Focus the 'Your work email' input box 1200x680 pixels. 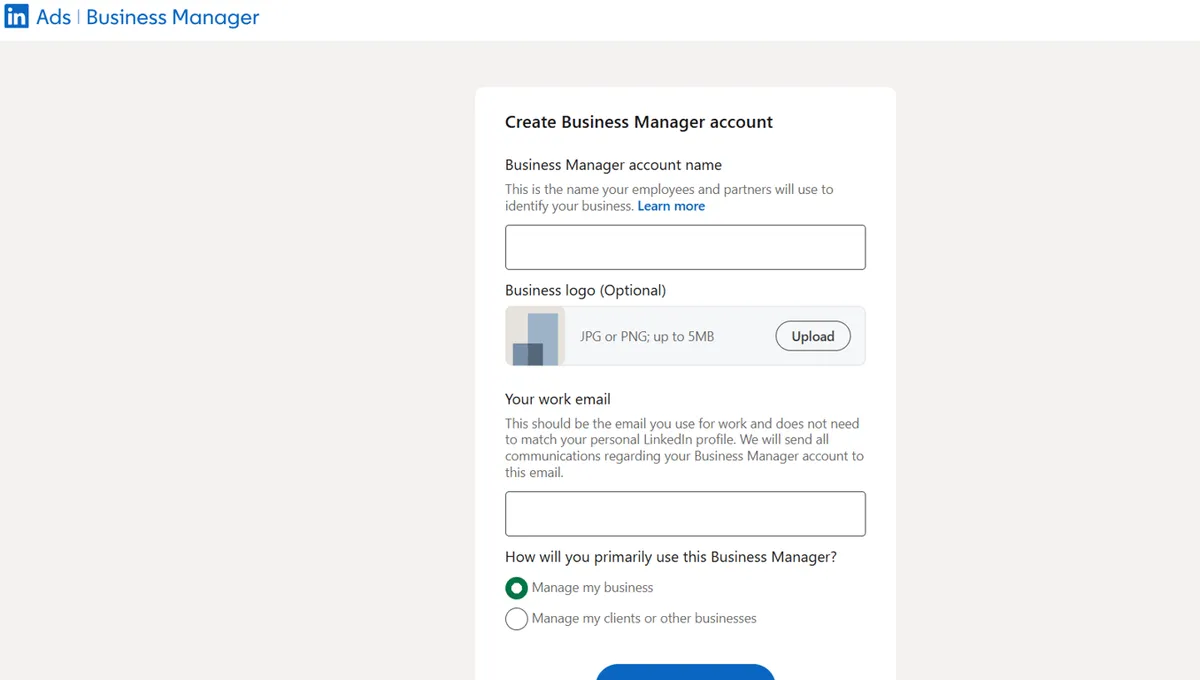(x=685, y=513)
